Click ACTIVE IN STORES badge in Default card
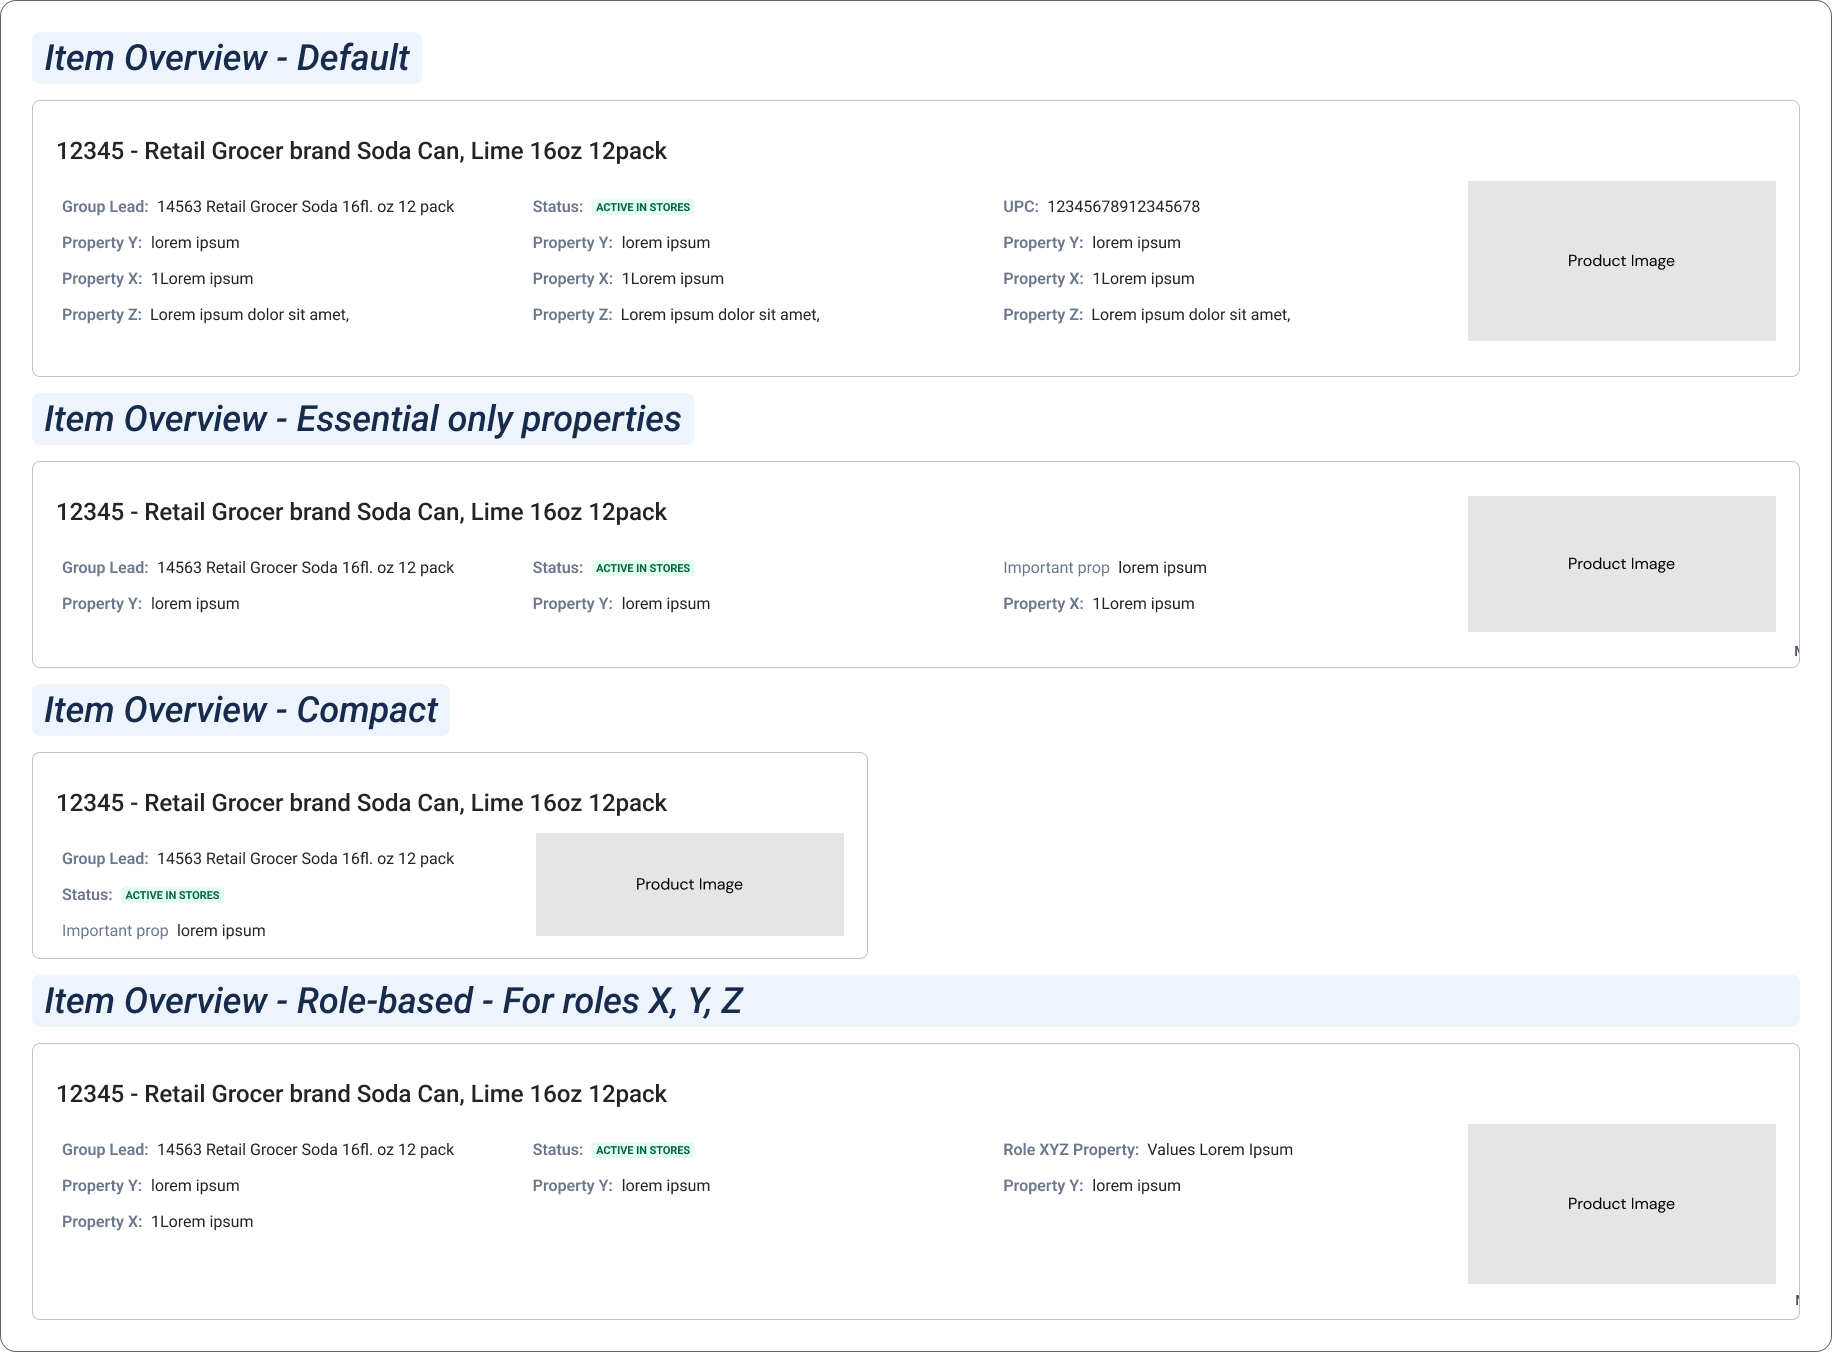1832x1352 pixels. tap(643, 207)
